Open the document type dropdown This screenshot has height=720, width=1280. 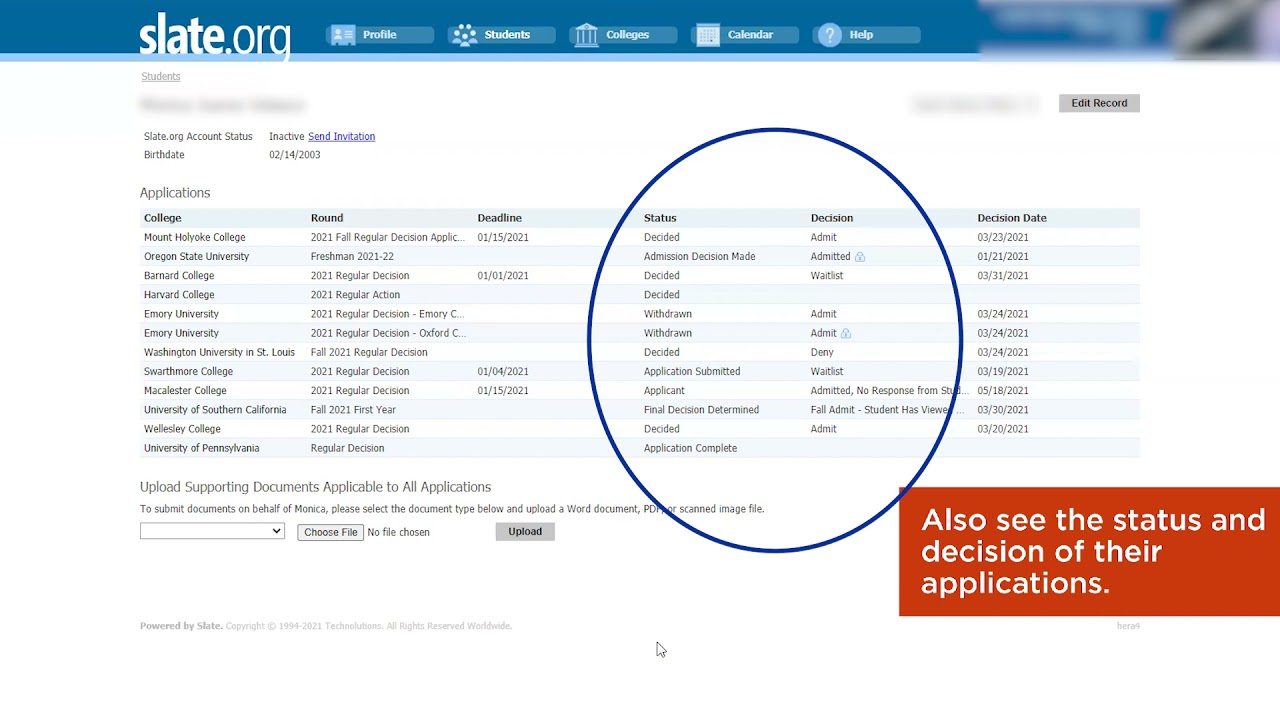pos(212,531)
